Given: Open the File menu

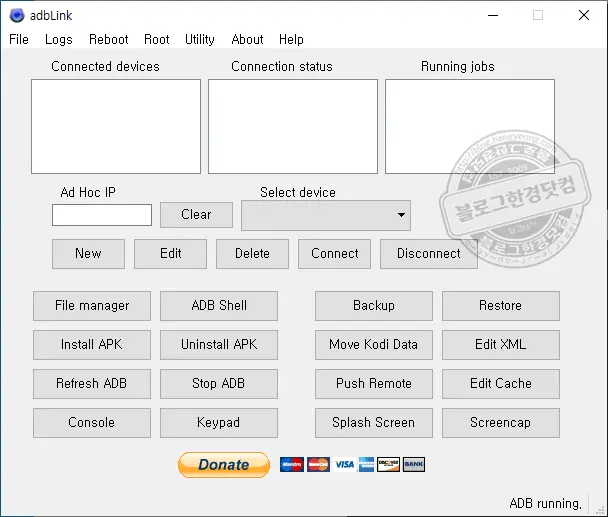Looking at the screenshot, I should point(19,39).
